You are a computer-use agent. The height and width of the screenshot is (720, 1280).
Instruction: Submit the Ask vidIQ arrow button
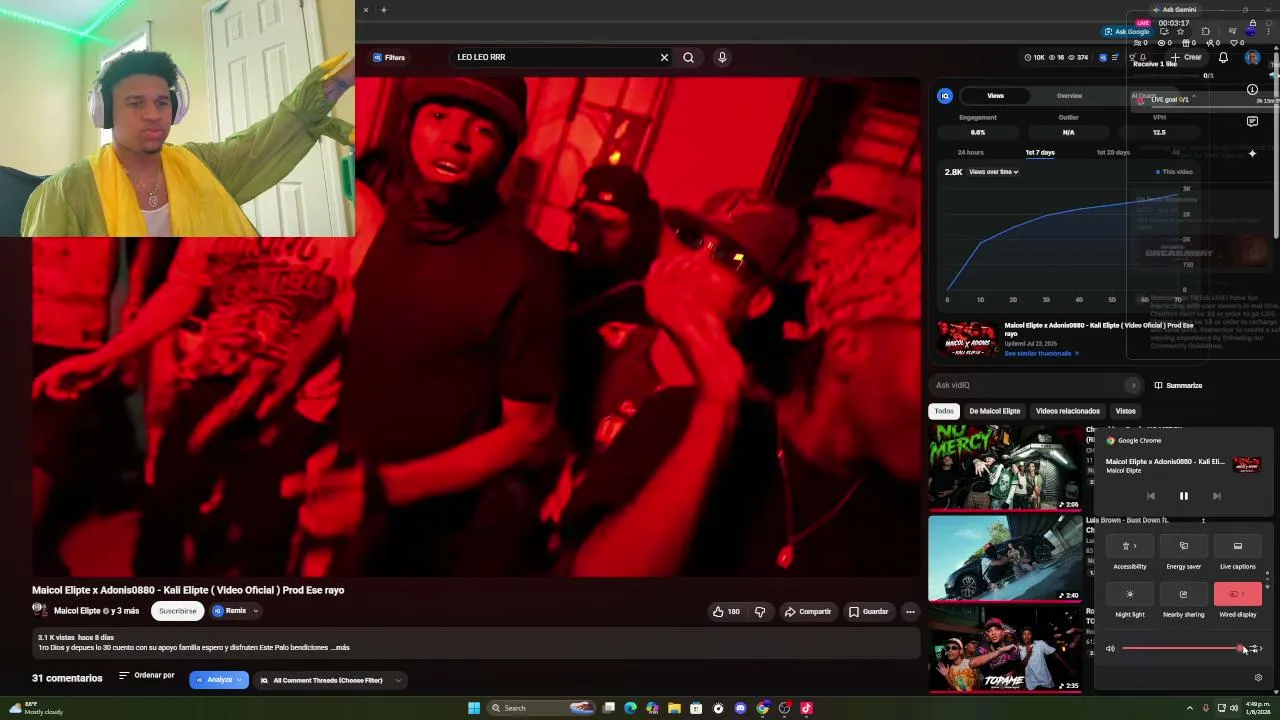coord(1132,385)
